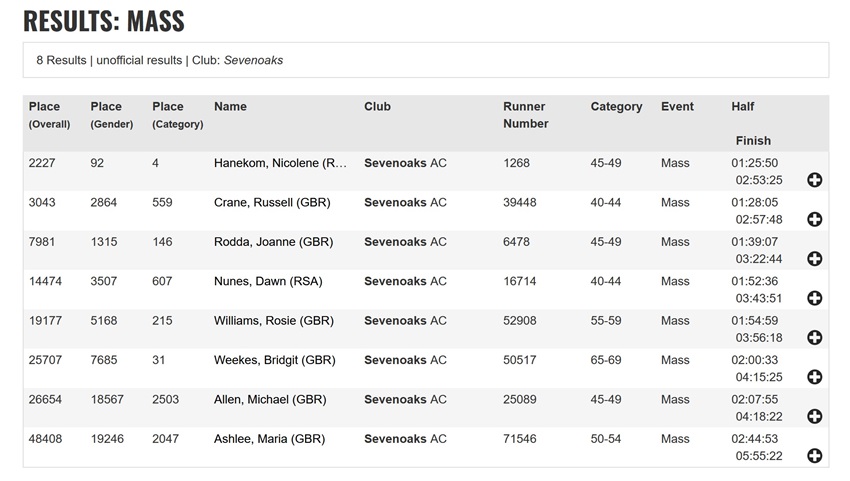Click the RESULTS: MASS heading
This screenshot has height=481, width=850.
(x=104, y=21)
